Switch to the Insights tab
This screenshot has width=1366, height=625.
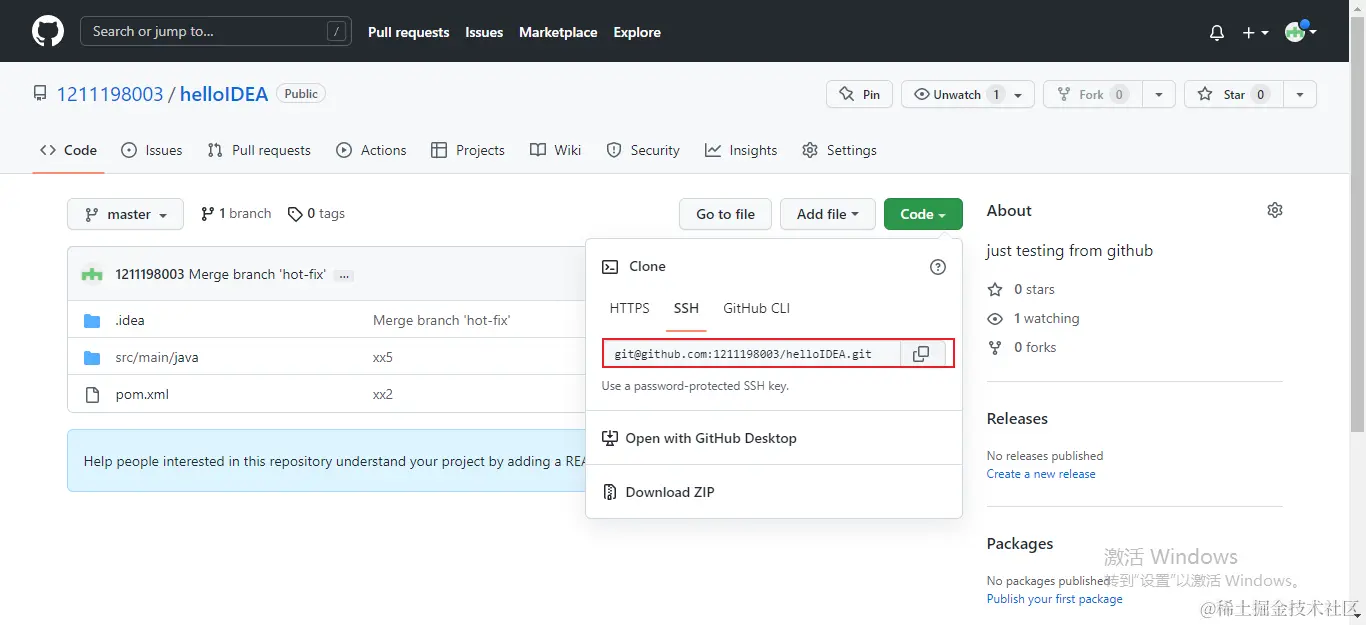coord(741,150)
